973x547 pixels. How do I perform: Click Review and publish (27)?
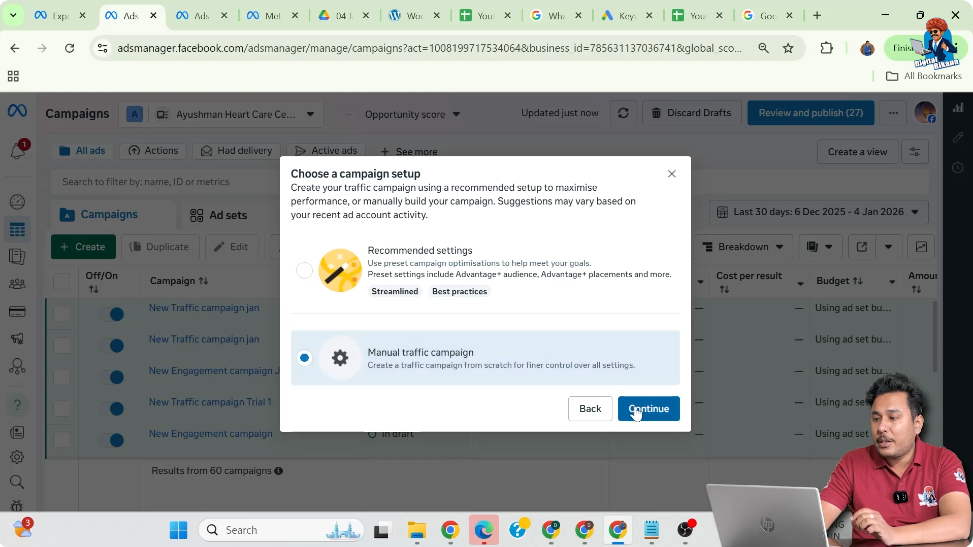(x=810, y=113)
